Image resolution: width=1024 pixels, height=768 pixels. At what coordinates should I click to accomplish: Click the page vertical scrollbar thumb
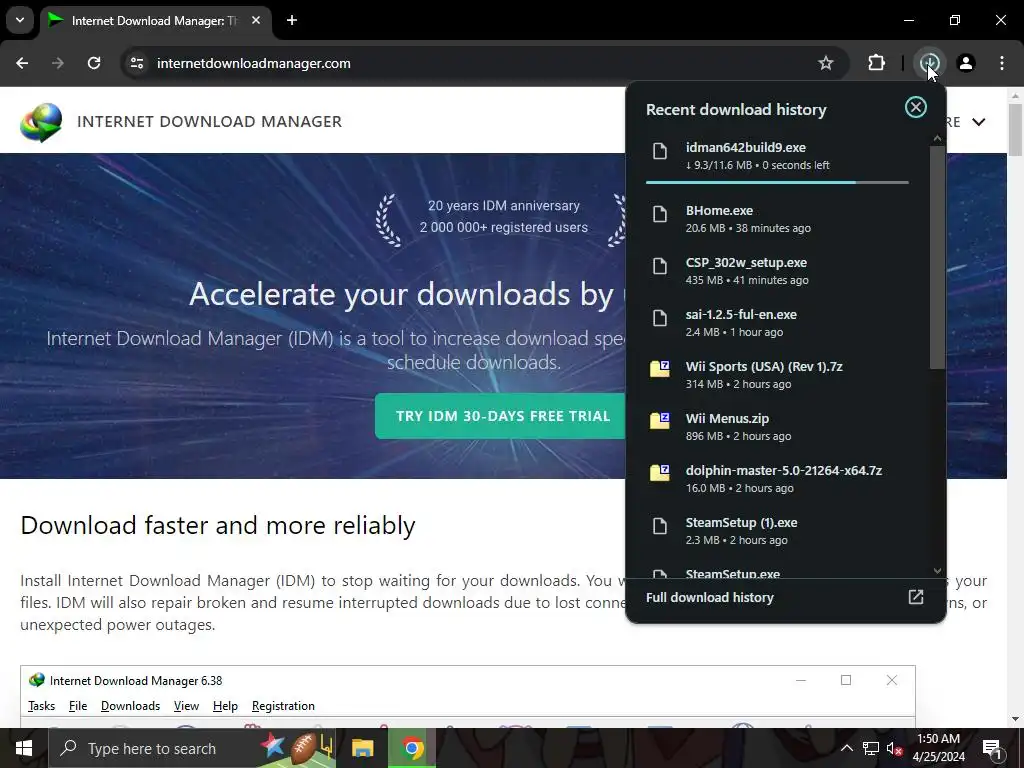pos(1015,129)
